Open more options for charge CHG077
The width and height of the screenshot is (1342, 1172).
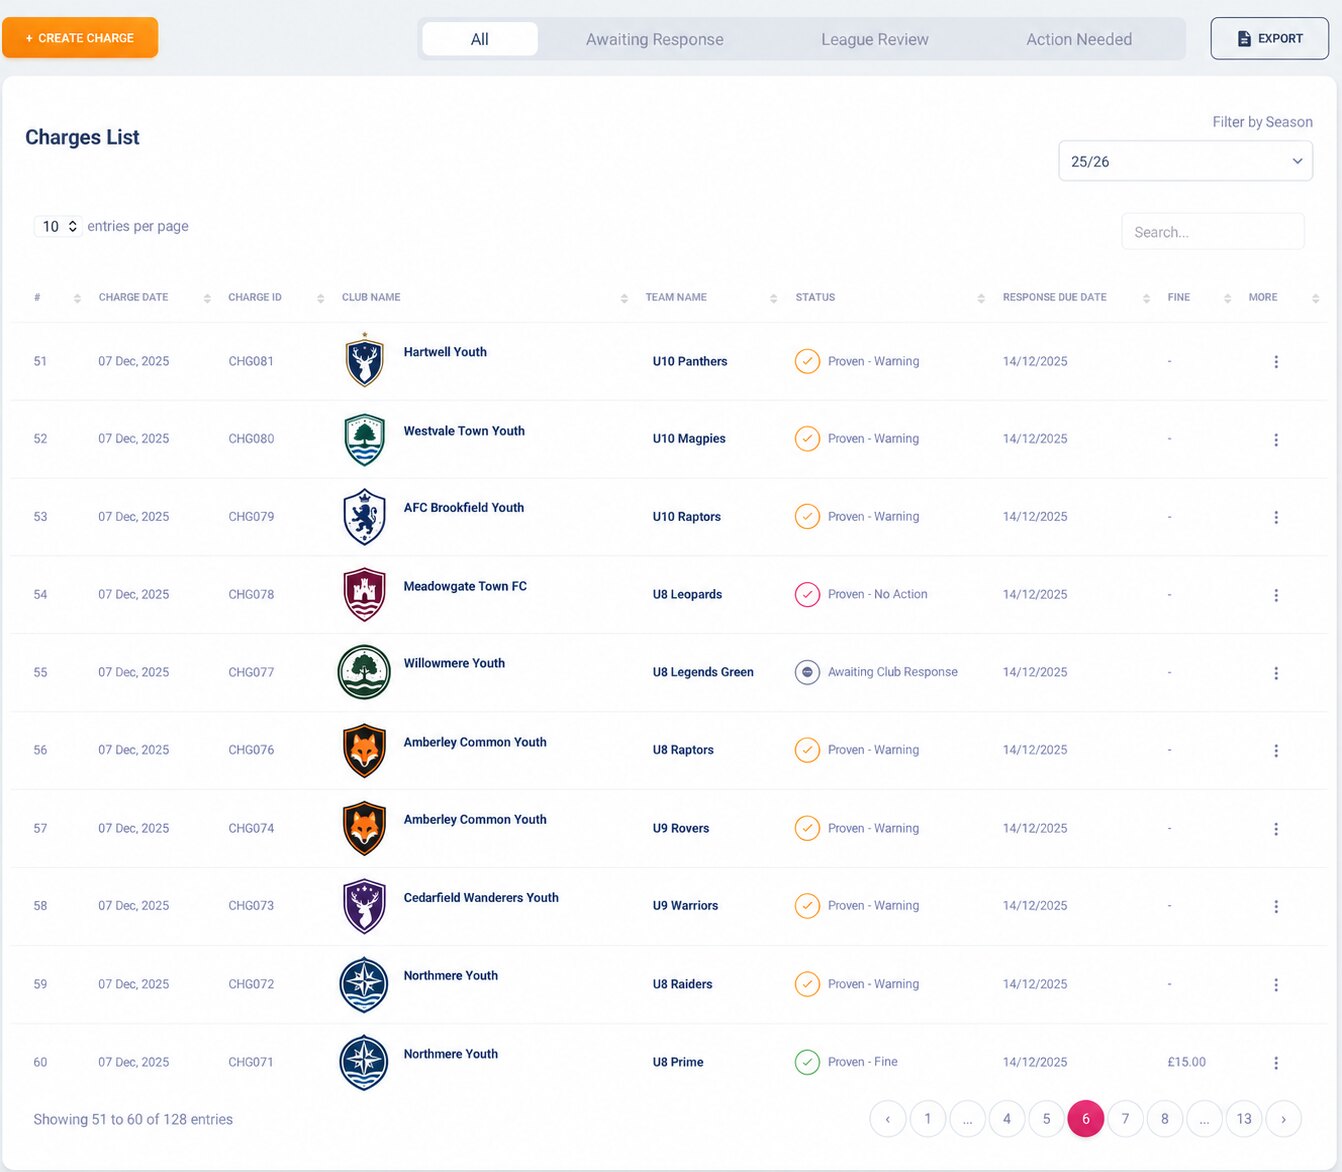[x=1276, y=673]
